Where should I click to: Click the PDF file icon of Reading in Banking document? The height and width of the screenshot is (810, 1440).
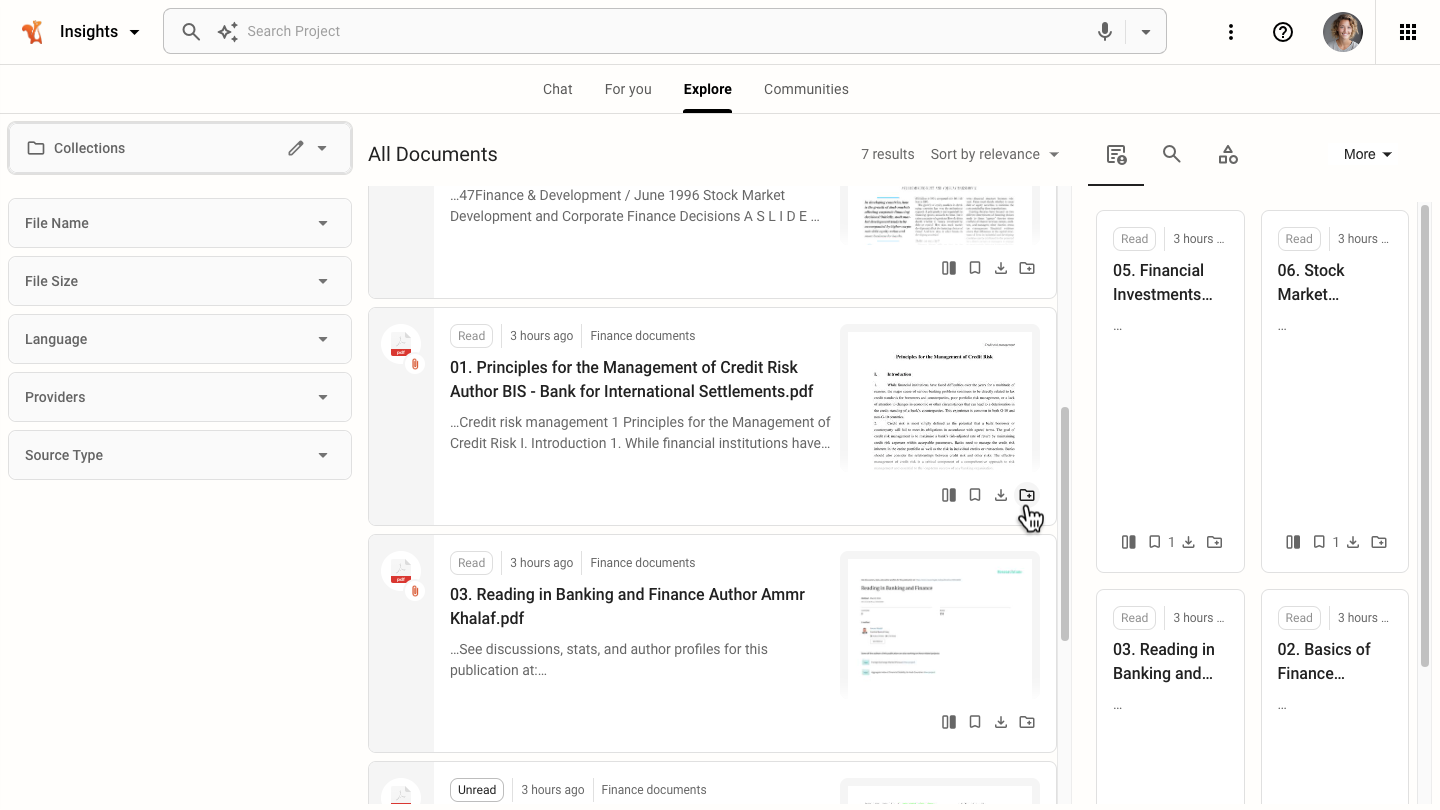(x=401, y=571)
